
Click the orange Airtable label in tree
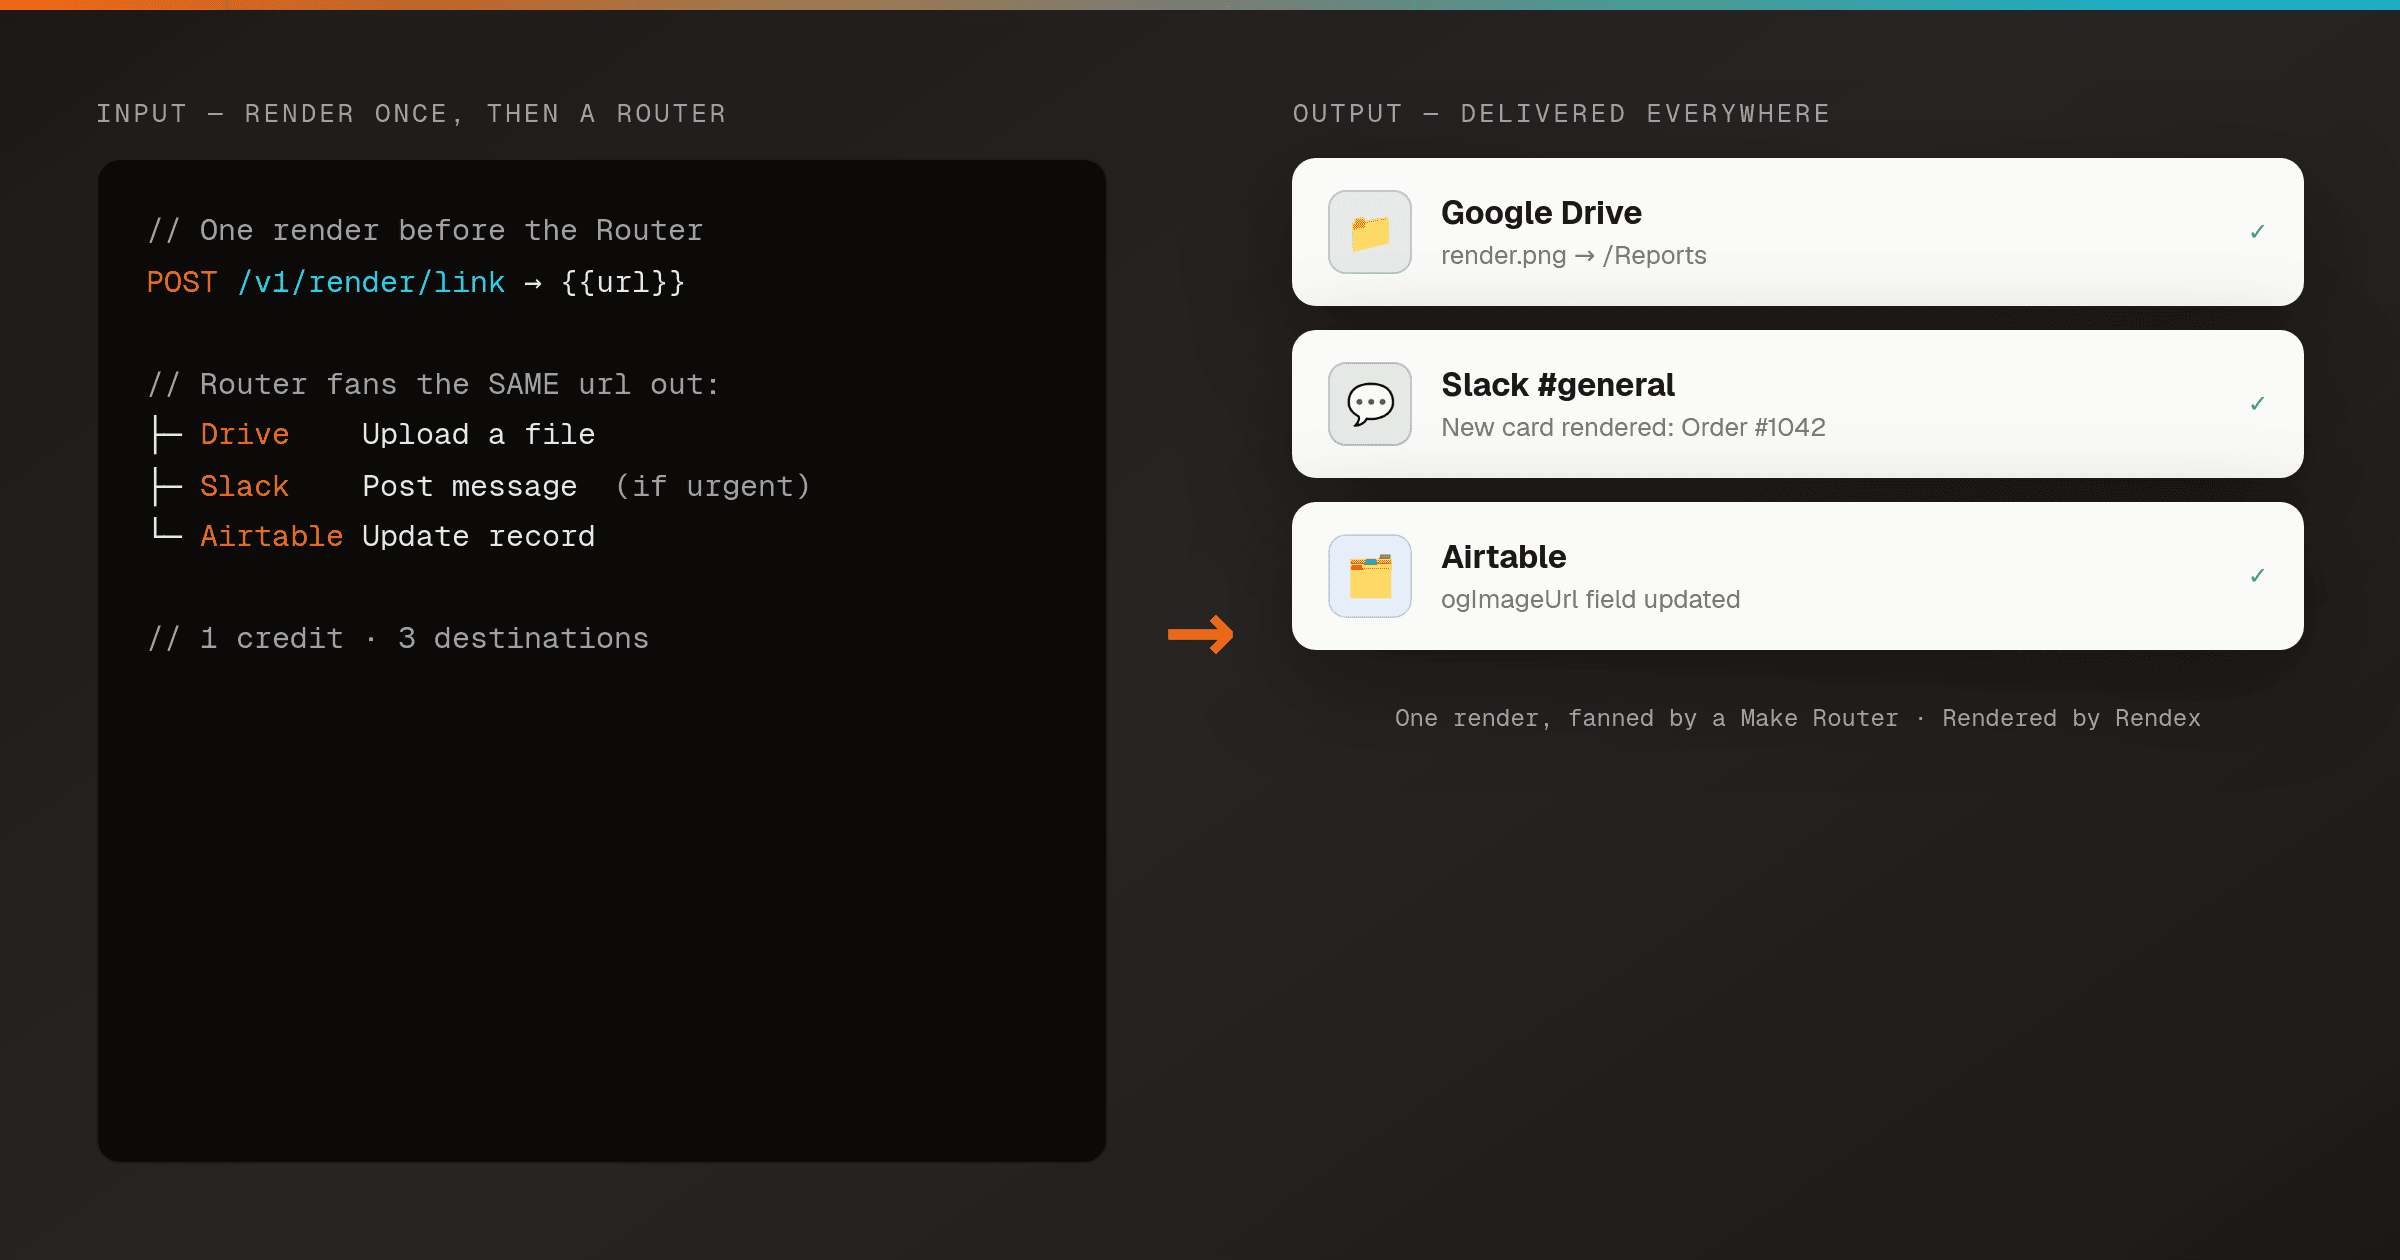[x=272, y=537]
